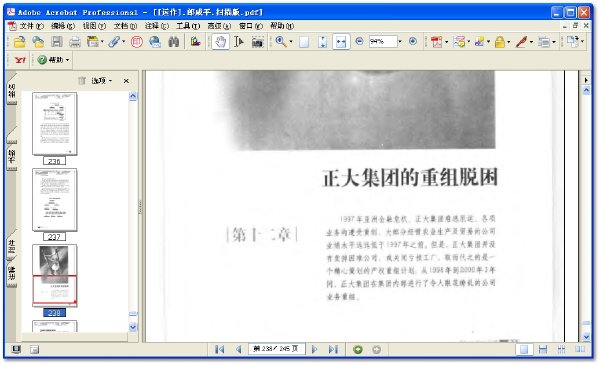Click the green Previous View button
Image resolution: width=600 pixels, height=365 pixels.
[x=358, y=349]
